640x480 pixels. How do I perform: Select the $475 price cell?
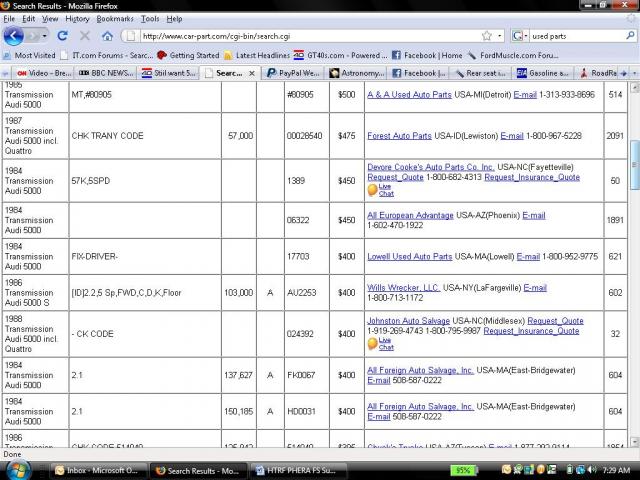tap(347, 136)
